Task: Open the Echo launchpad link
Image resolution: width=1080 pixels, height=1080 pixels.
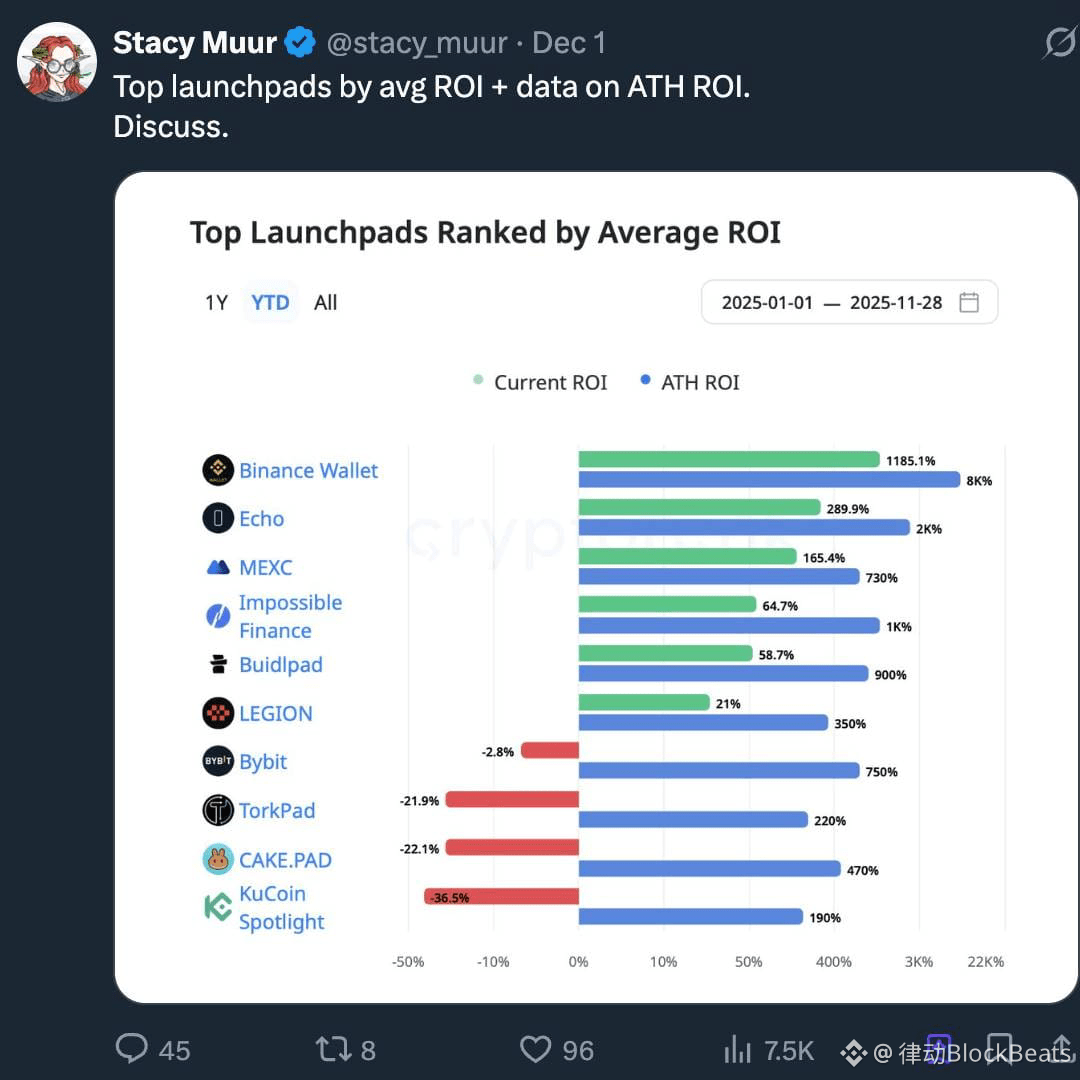Action: tap(261, 519)
